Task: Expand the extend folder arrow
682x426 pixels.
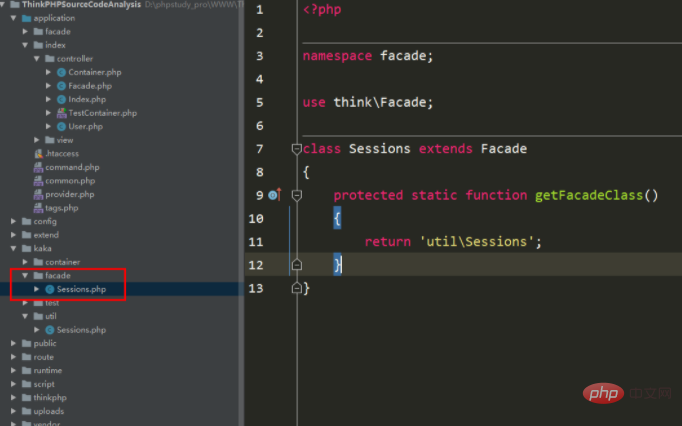Action: (13, 235)
